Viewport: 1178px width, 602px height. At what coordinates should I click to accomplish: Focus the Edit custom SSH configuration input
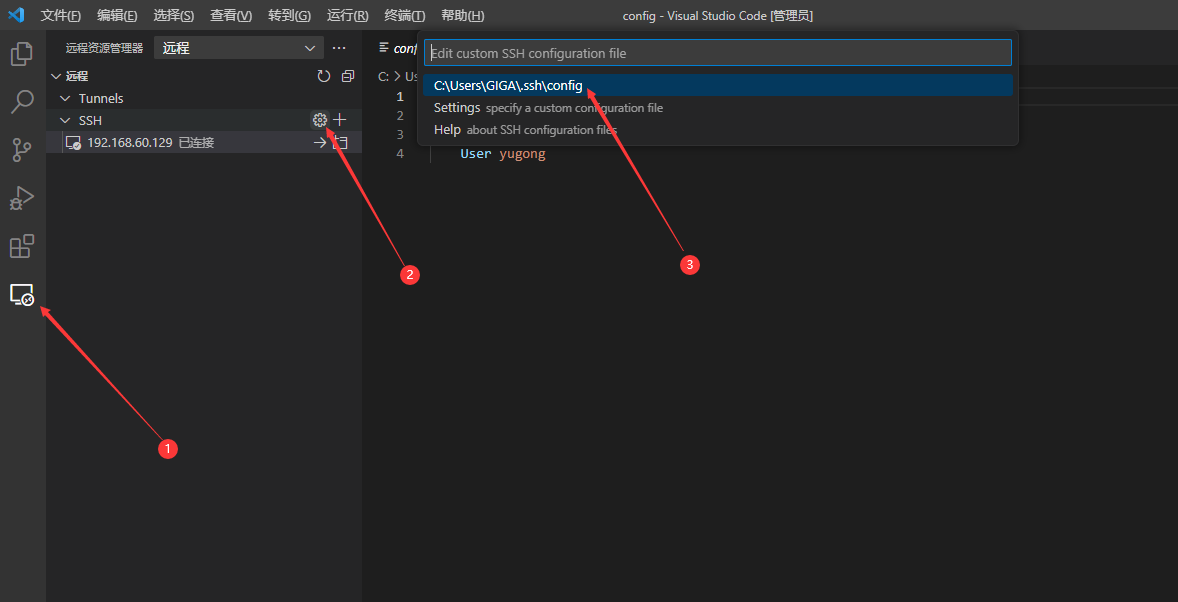pyautogui.click(x=717, y=53)
